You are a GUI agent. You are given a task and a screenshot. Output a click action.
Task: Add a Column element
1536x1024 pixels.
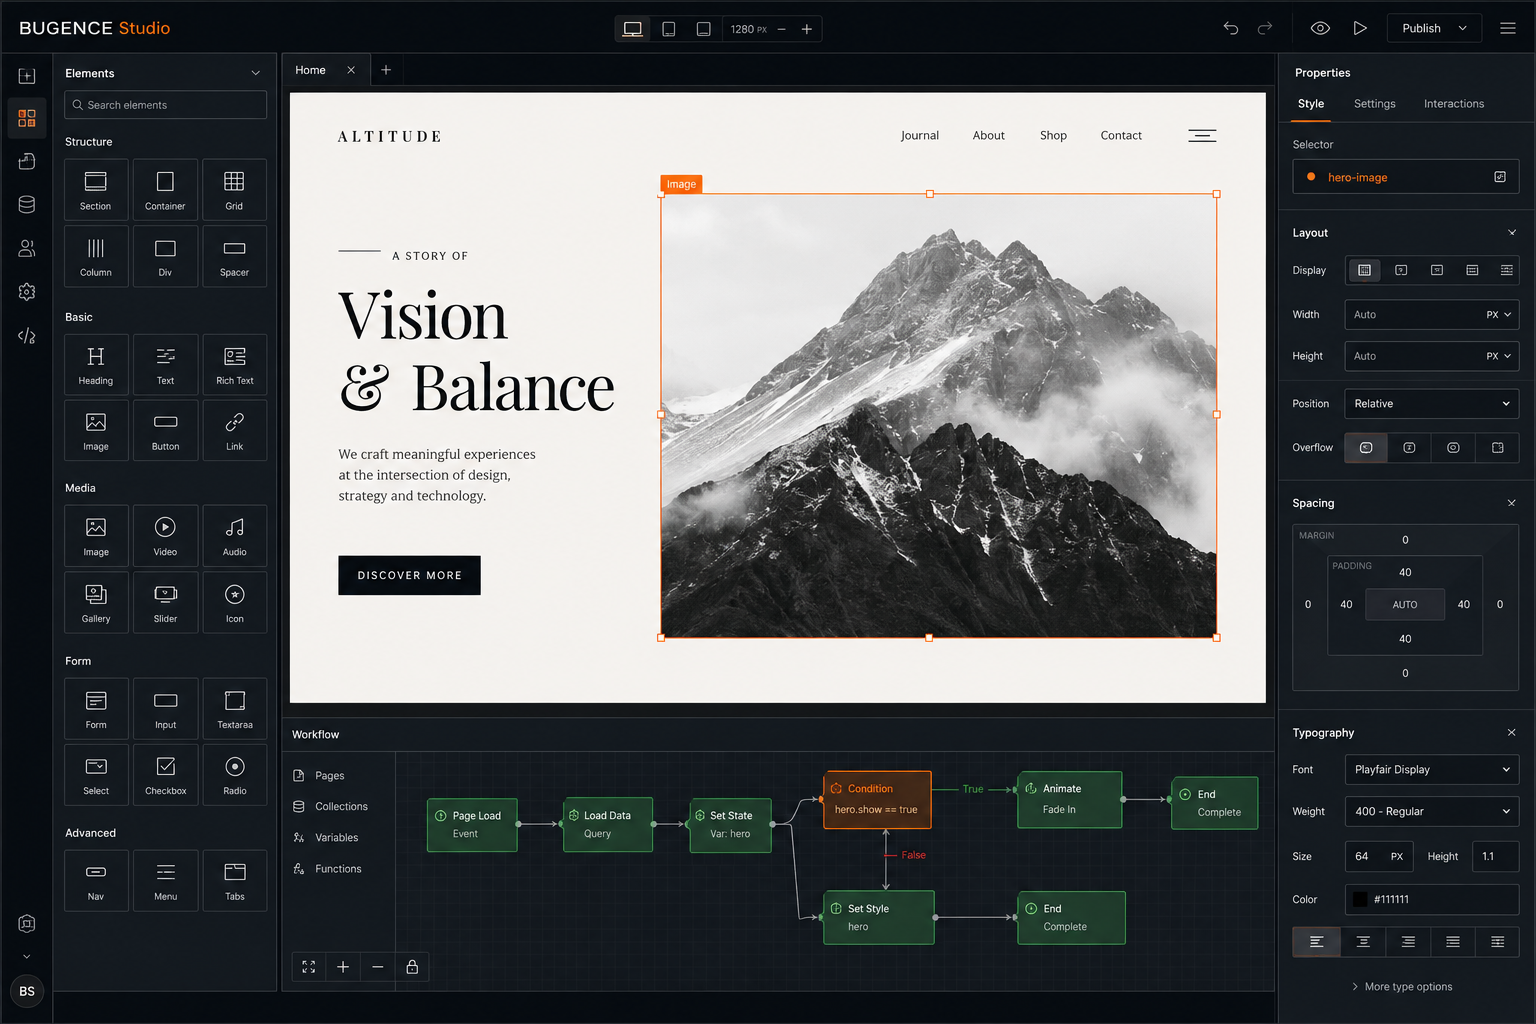(96, 256)
